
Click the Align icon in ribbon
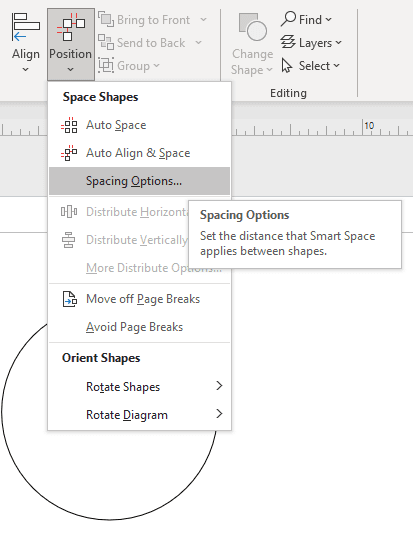pyautogui.click(x=25, y=27)
